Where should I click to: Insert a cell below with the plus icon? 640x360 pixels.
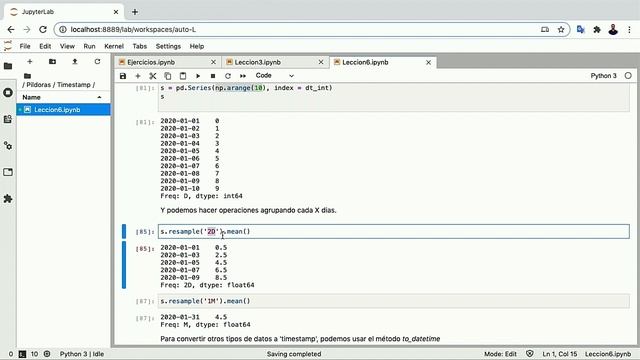click(138, 76)
